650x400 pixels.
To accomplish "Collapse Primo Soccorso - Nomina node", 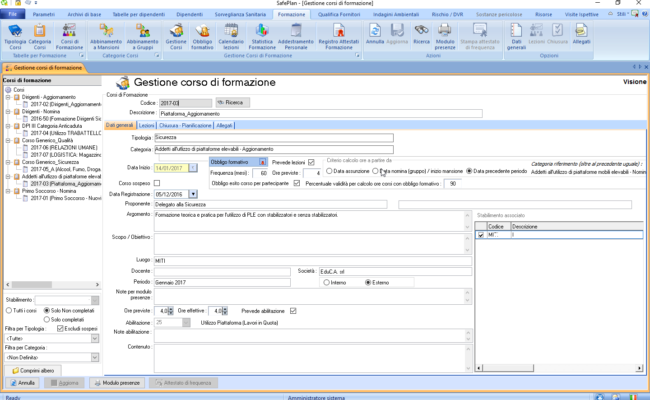I will click(8, 191).
